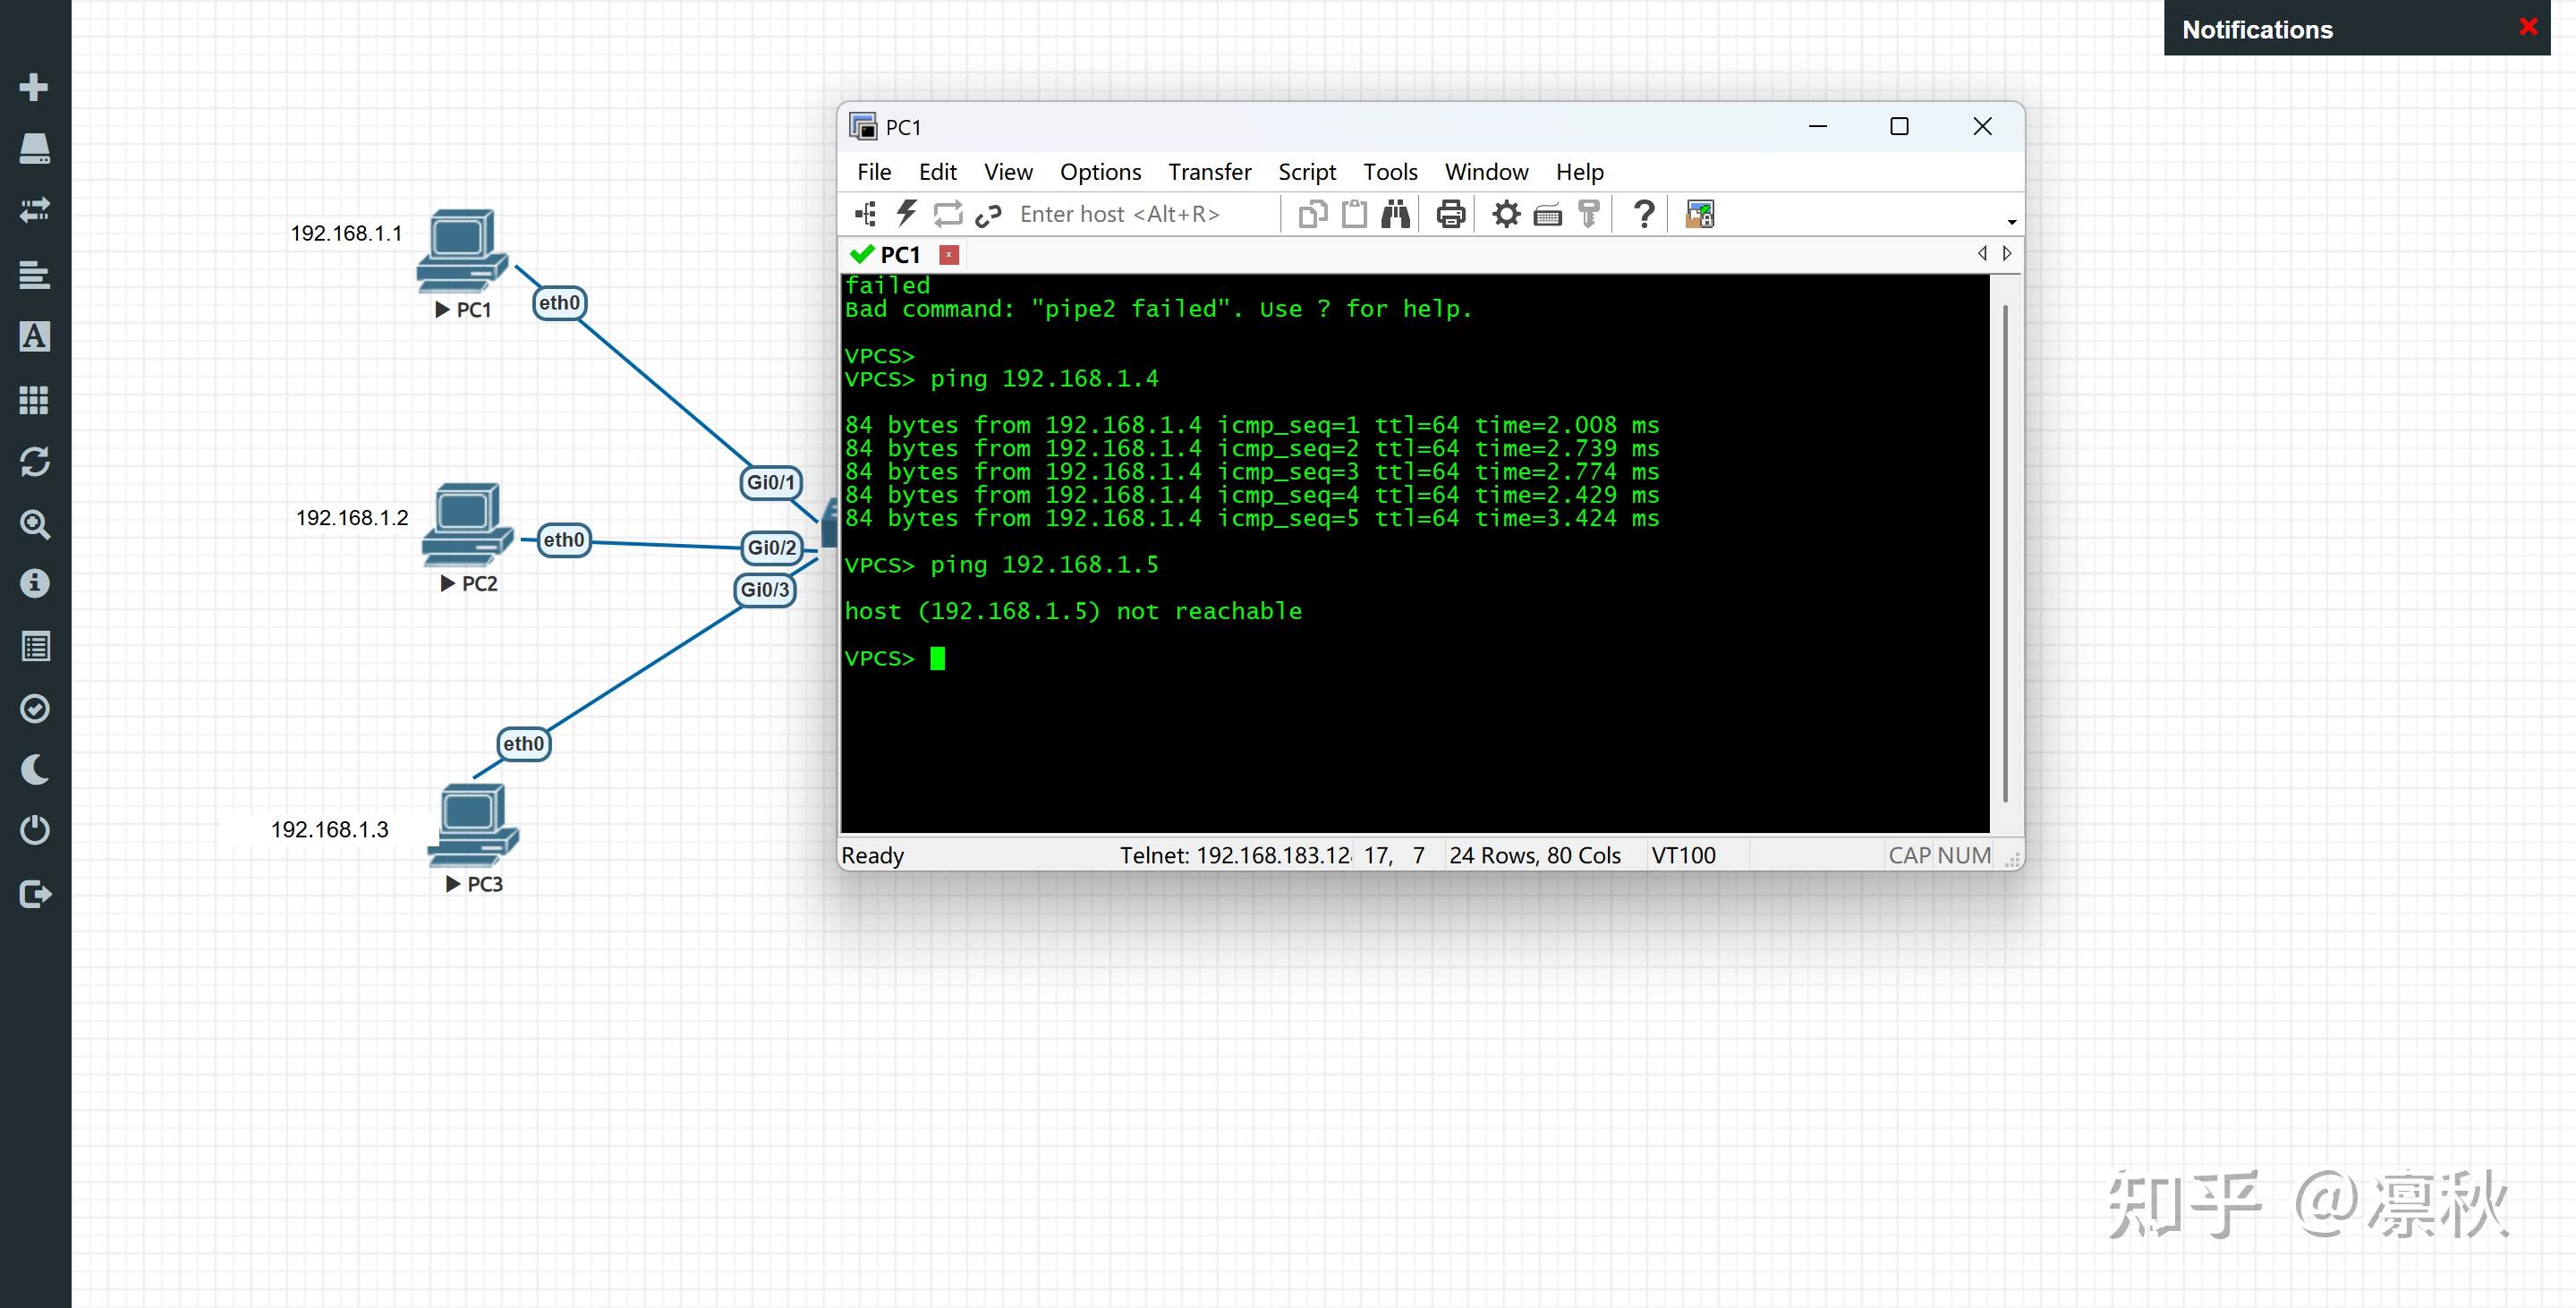Click the Help question mark toolbar icon

tap(1643, 214)
